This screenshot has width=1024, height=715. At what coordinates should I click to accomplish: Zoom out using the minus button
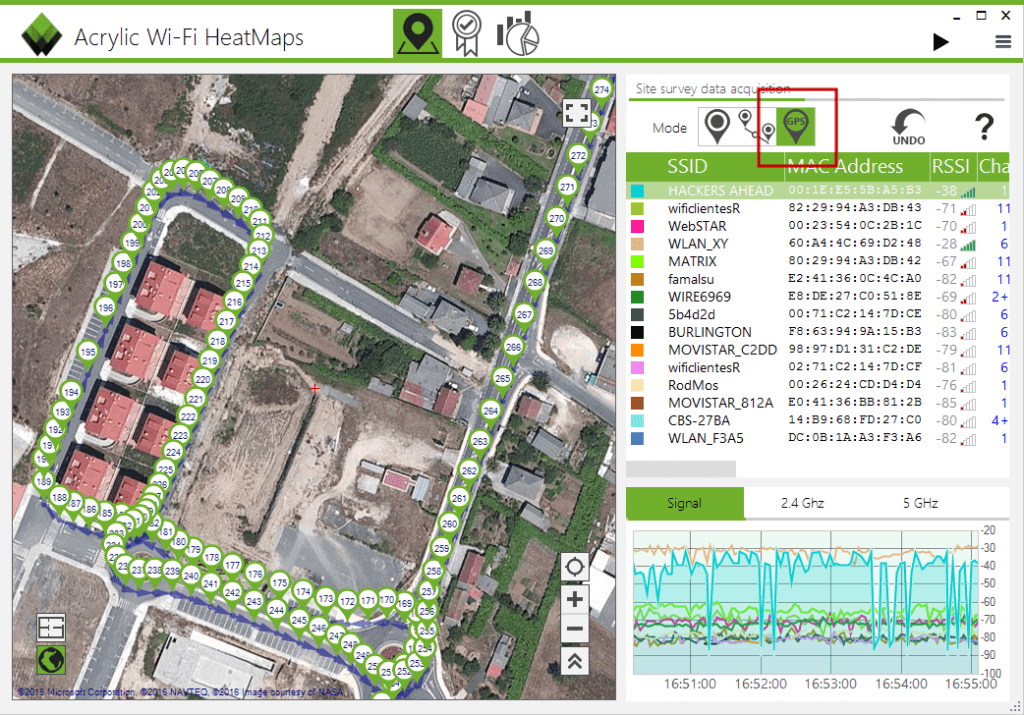click(575, 629)
